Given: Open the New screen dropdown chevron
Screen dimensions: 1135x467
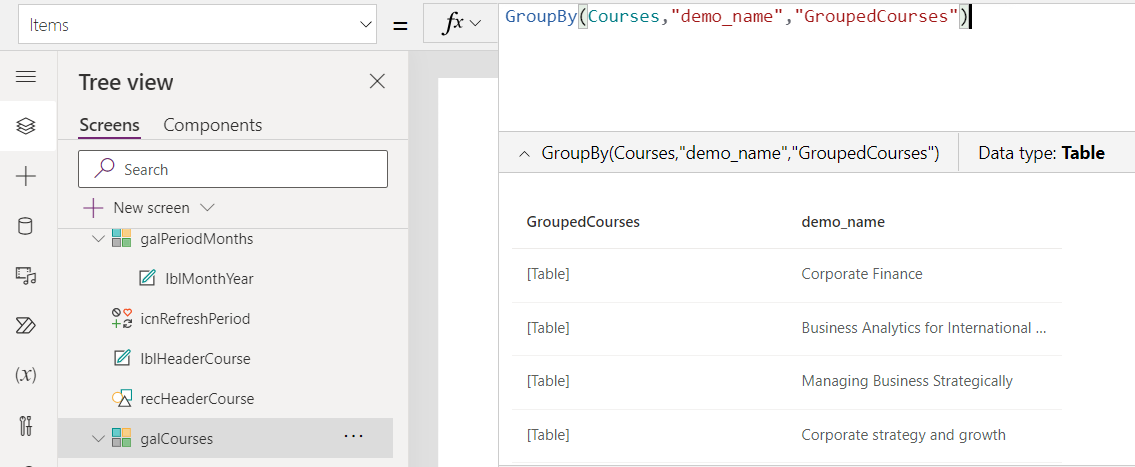Looking at the screenshot, I should (x=207, y=208).
